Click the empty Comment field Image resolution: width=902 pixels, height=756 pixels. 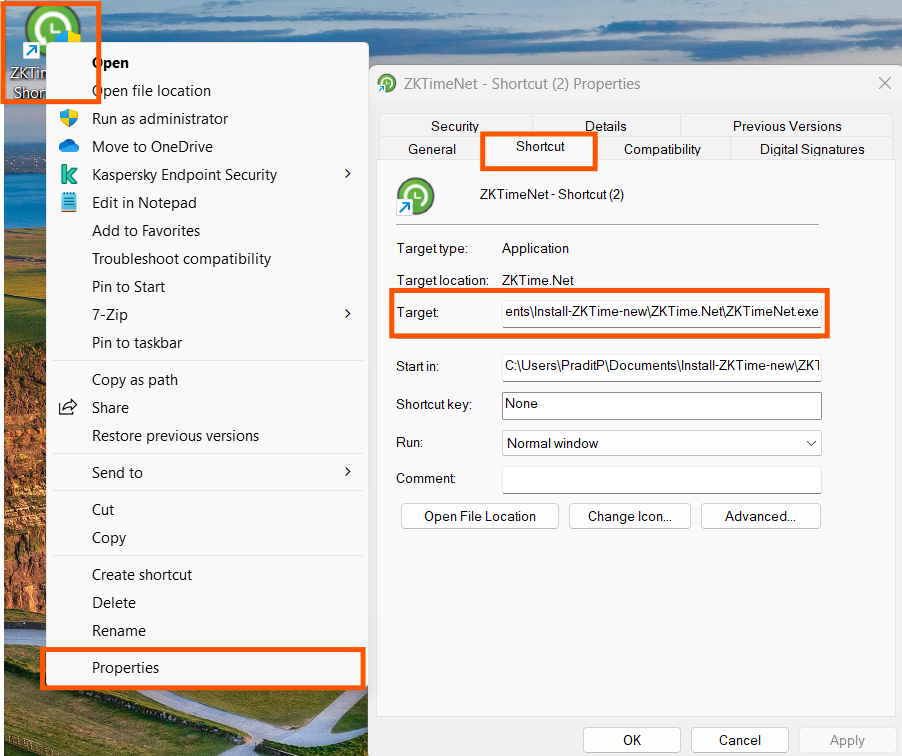click(662, 479)
